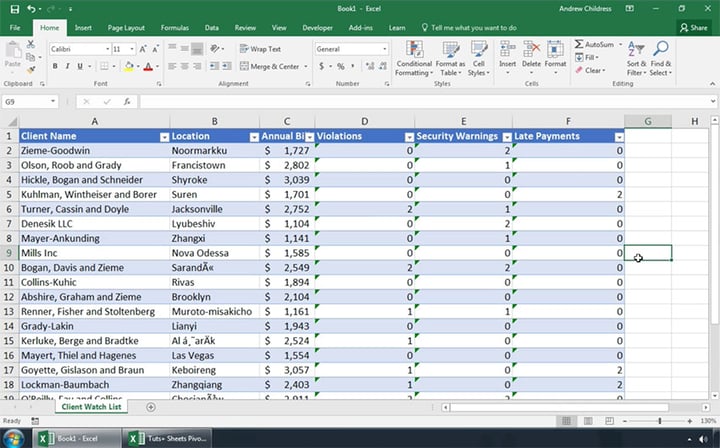Click the Font Color A icon
Image resolution: width=720 pixels, height=448 pixels.
coord(148,67)
